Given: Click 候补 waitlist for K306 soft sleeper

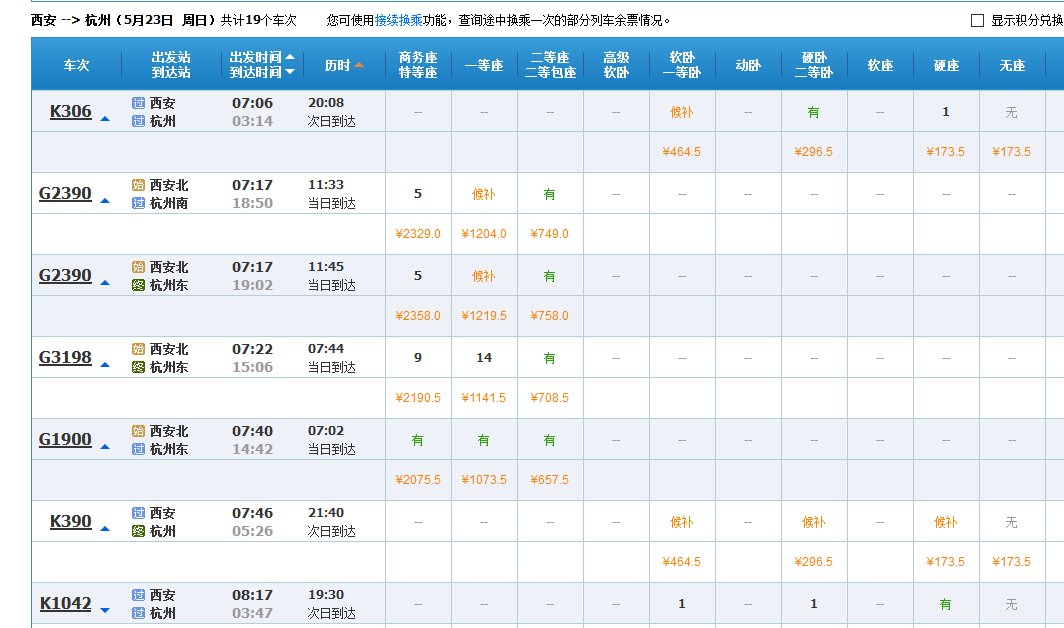Looking at the screenshot, I should (681, 111).
